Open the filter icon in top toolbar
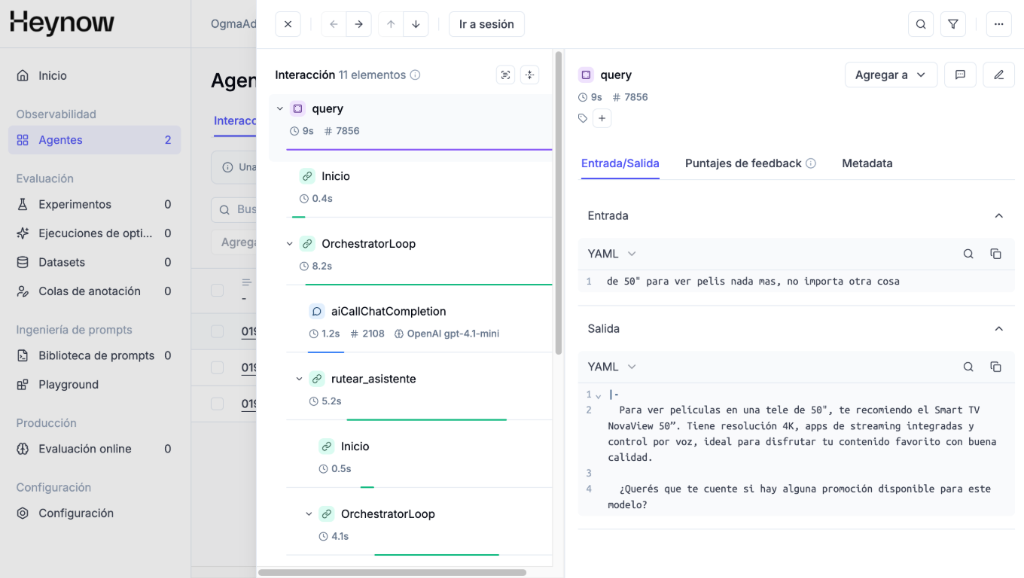Screen dimensions: 1024x578 953,24
